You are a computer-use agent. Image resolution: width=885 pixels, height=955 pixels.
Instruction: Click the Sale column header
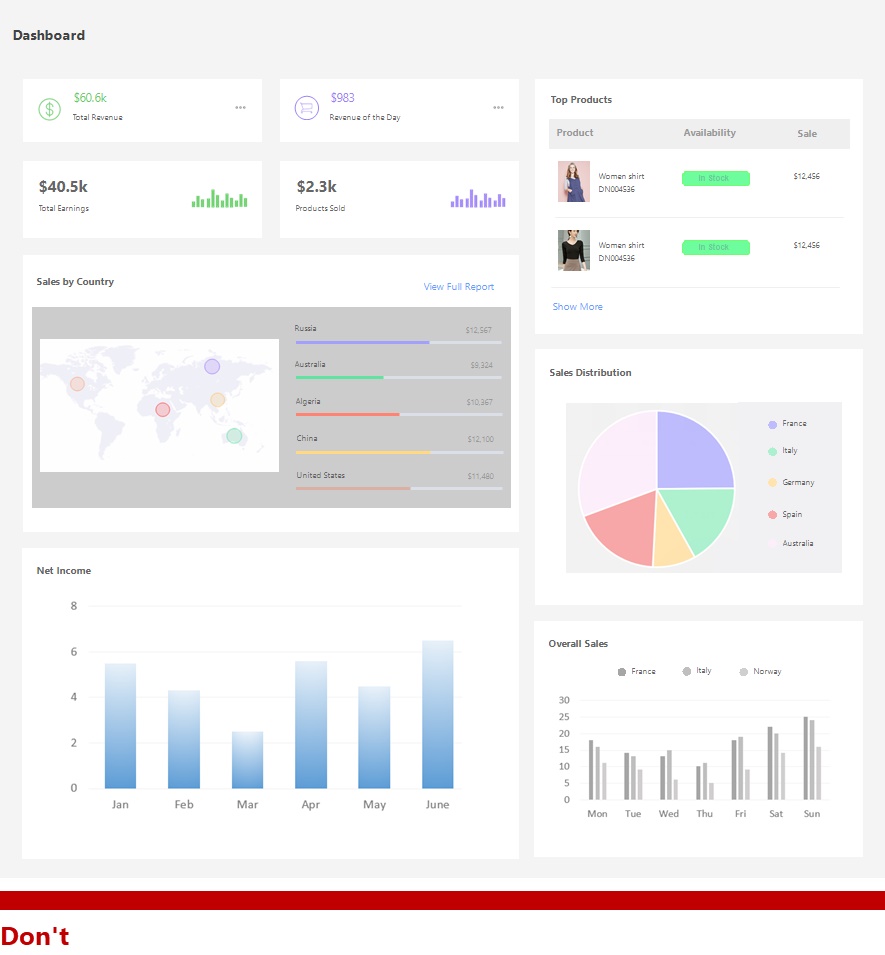pyautogui.click(x=807, y=133)
